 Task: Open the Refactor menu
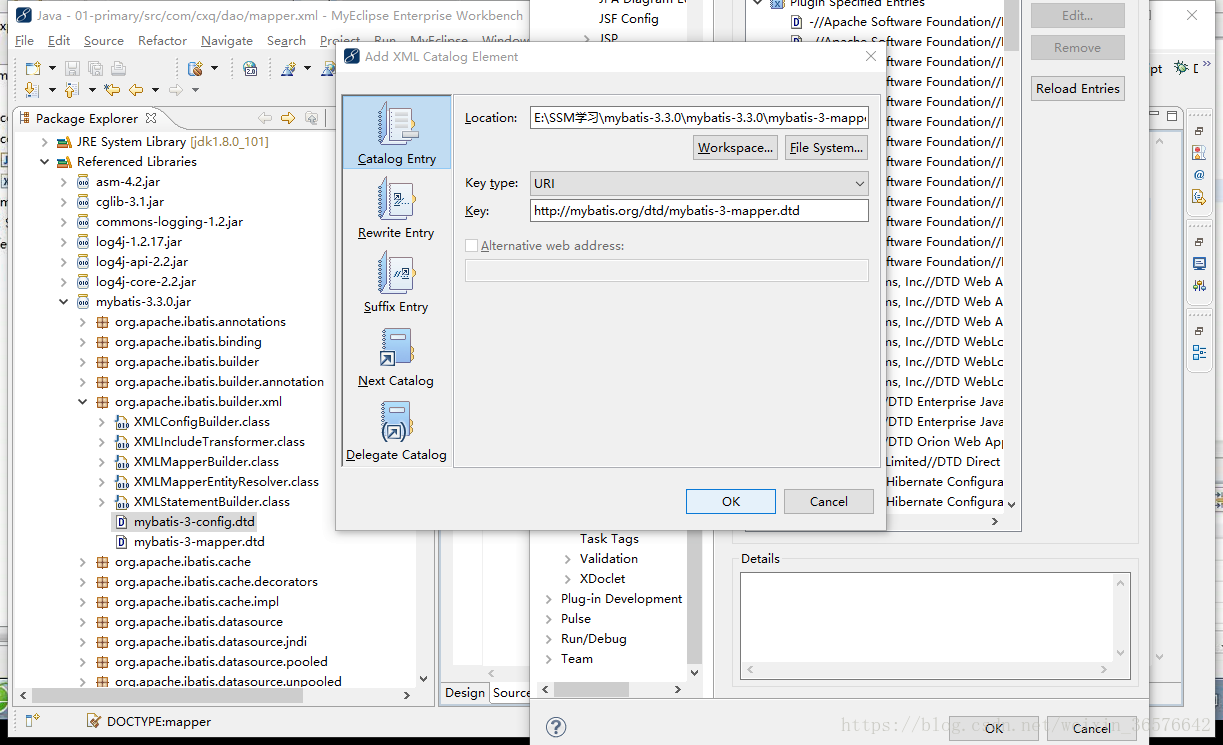[x=163, y=41]
